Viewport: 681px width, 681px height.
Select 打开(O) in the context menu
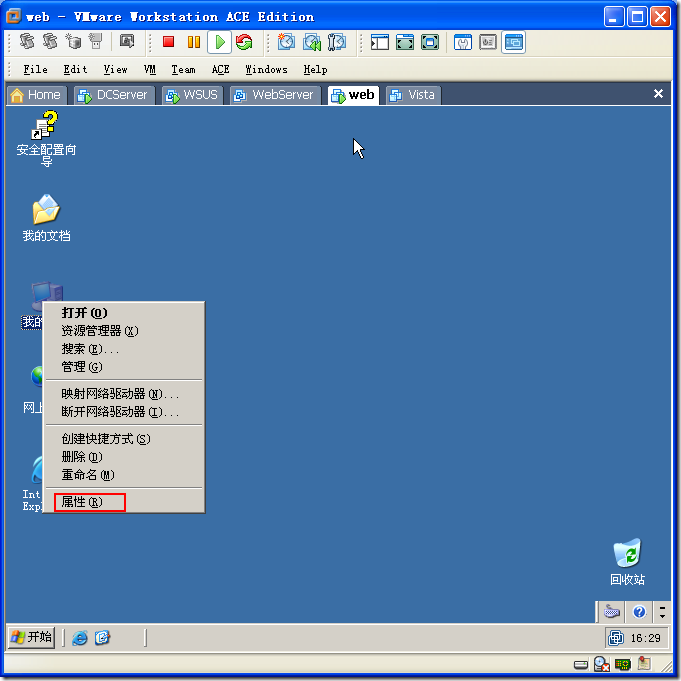point(124,313)
